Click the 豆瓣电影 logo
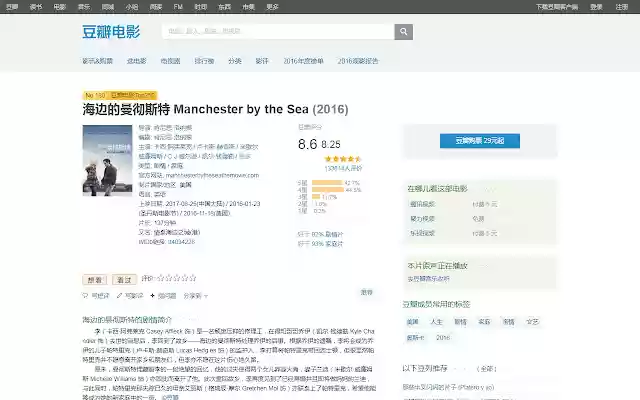Viewport: 640px width, 400px height. [x=111, y=32]
